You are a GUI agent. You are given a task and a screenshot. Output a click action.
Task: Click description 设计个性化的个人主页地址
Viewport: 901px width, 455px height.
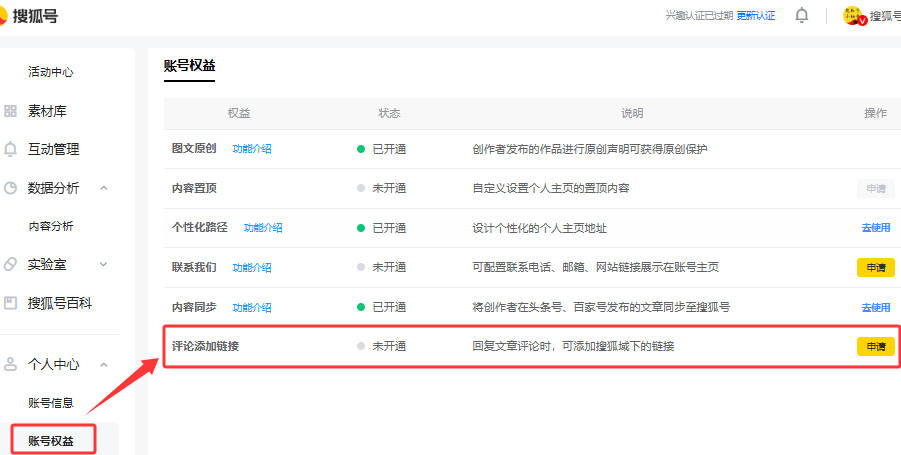540,228
